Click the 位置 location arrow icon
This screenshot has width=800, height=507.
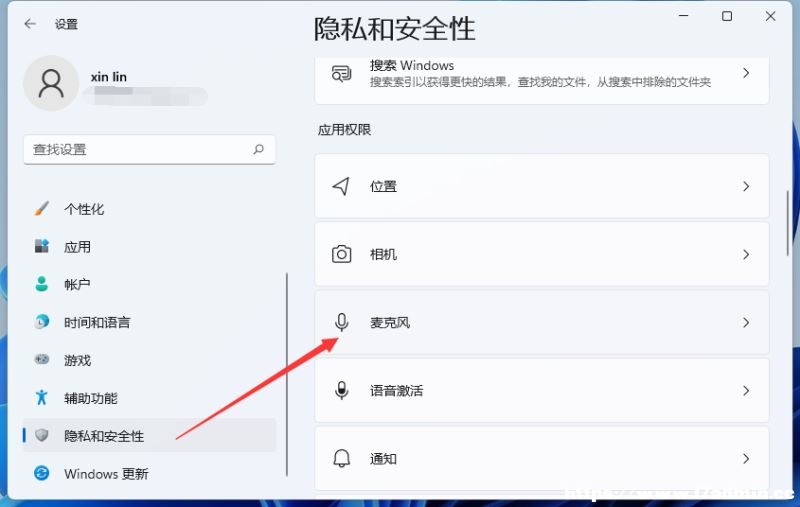pyautogui.click(x=341, y=186)
